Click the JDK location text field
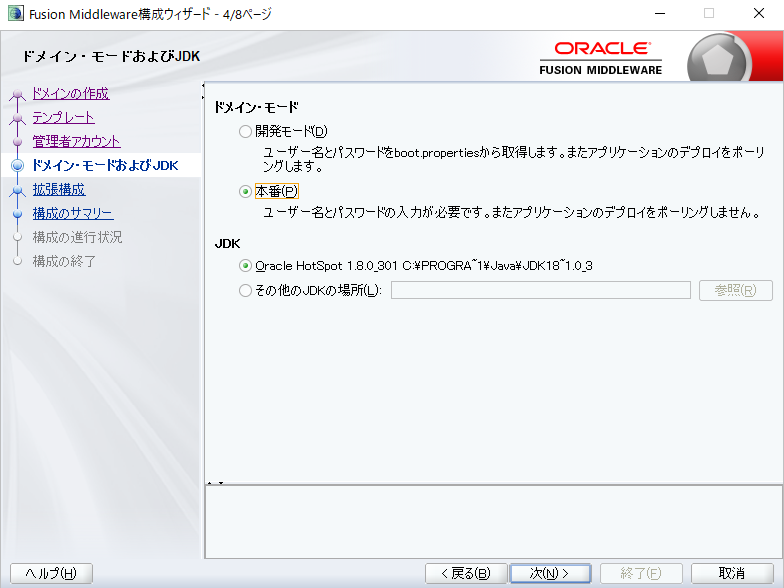Image resolution: width=784 pixels, height=588 pixels. click(540, 290)
